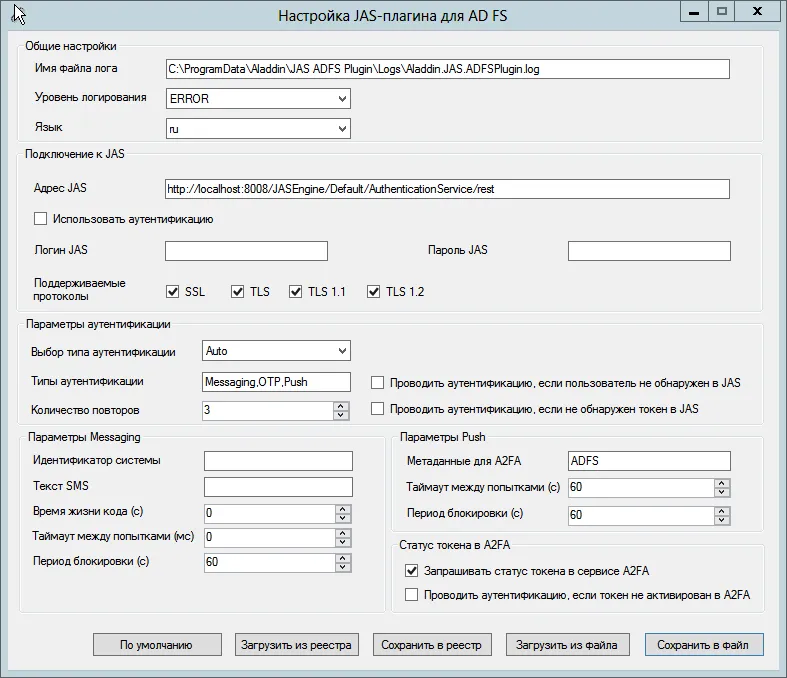Focus the «Типы аутентификации» field

coord(276,382)
